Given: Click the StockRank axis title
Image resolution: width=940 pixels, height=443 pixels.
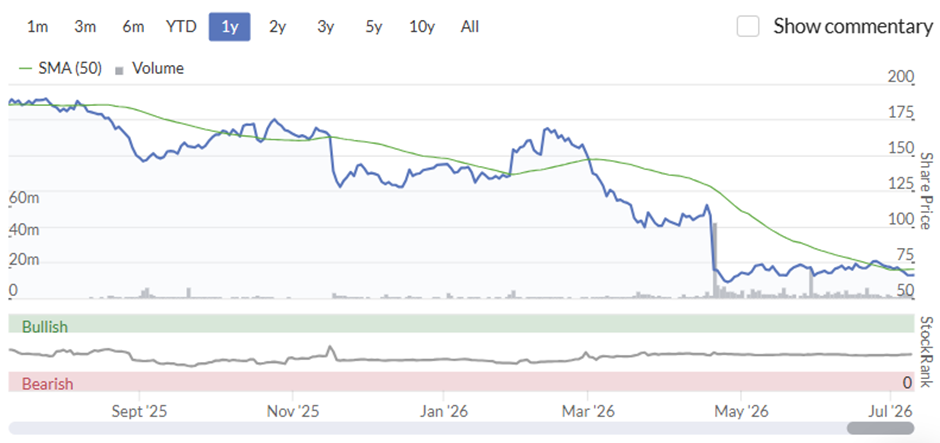Looking at the screenshot, I should [927, 352].
